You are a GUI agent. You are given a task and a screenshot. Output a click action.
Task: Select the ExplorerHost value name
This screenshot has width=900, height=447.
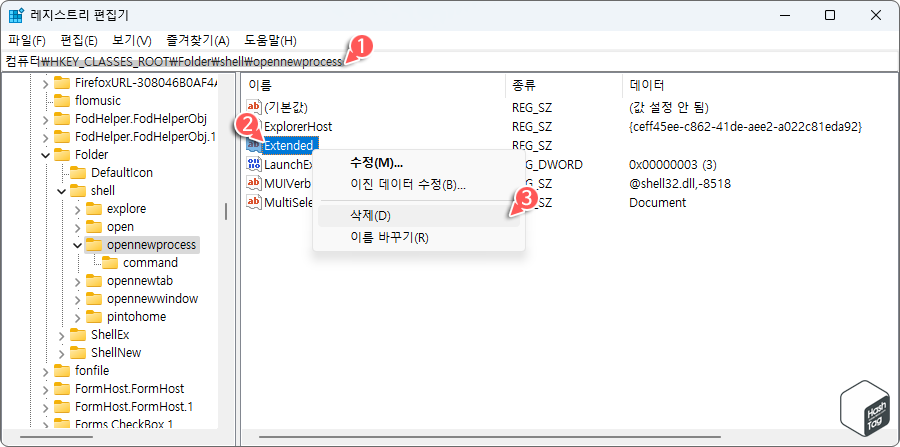pos(298,126)
